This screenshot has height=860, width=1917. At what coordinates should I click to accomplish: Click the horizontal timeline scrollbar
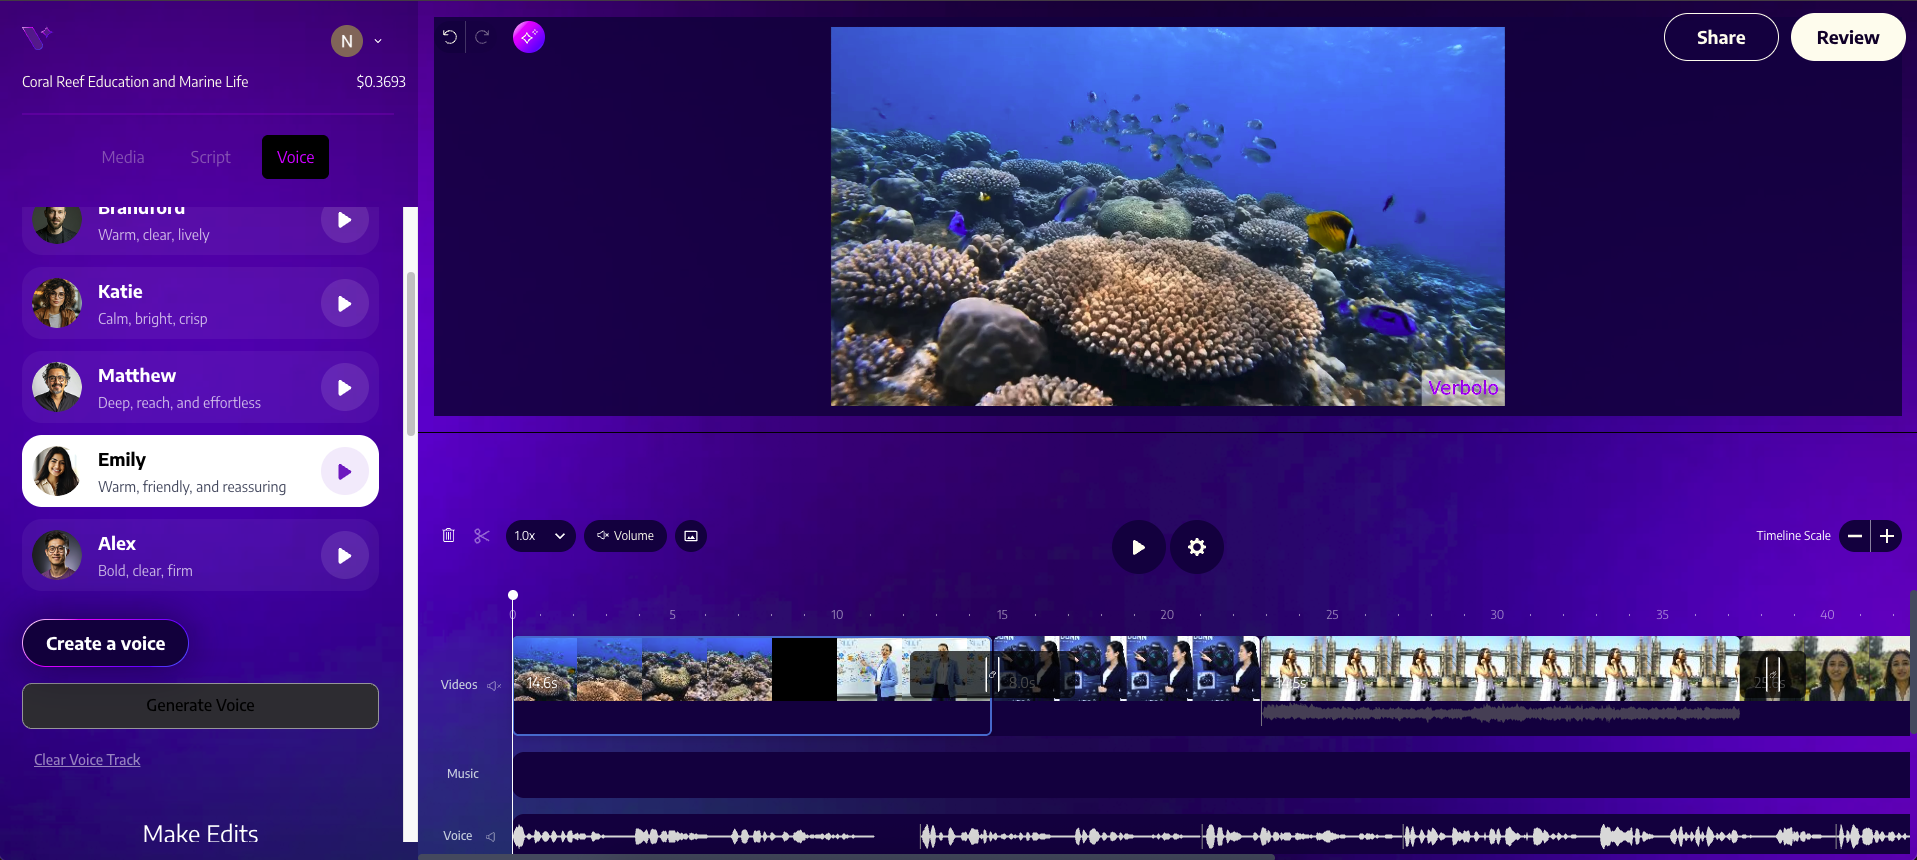point(846,857)
